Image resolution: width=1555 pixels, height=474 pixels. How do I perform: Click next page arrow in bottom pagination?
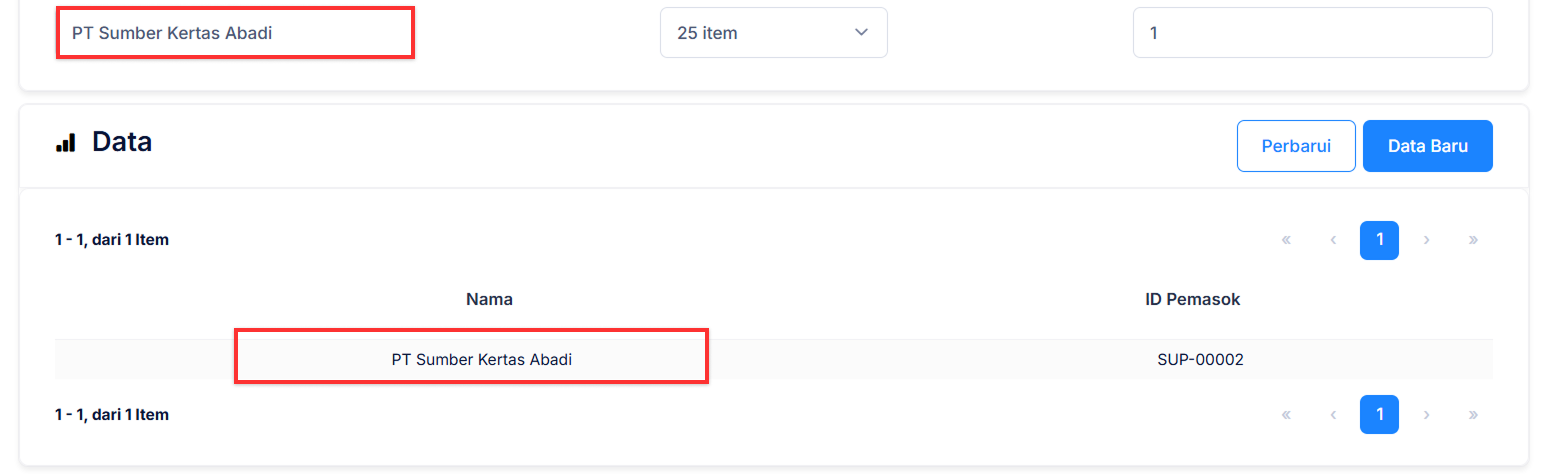[1426, 414]
